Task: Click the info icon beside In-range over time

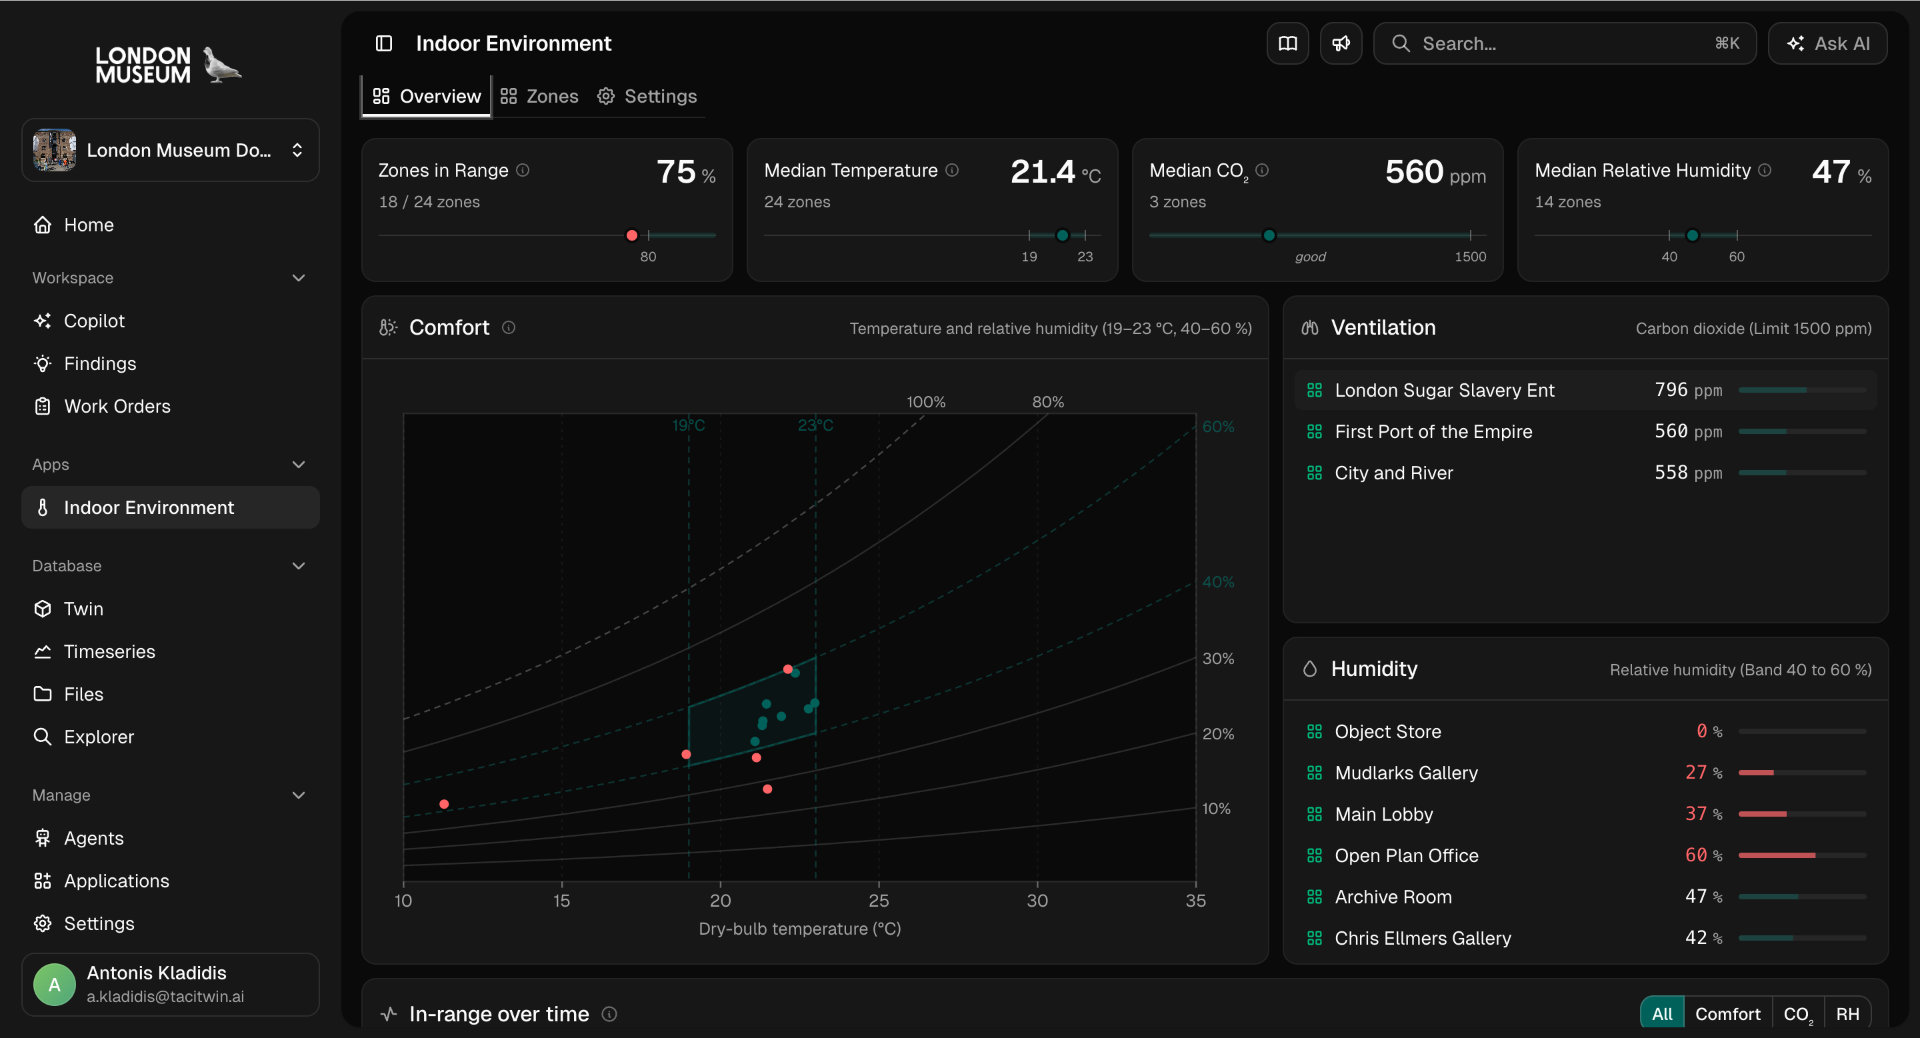Action: coord(609,1014)
